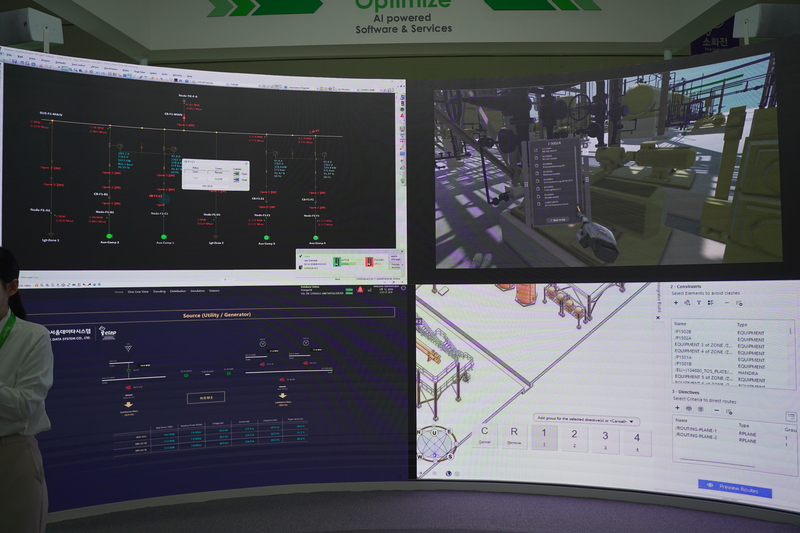This screenshot has height=533, width=800.
Task: Select /ROUTING-PLANE-1 in the Directives list
Action: pos(698,430)
